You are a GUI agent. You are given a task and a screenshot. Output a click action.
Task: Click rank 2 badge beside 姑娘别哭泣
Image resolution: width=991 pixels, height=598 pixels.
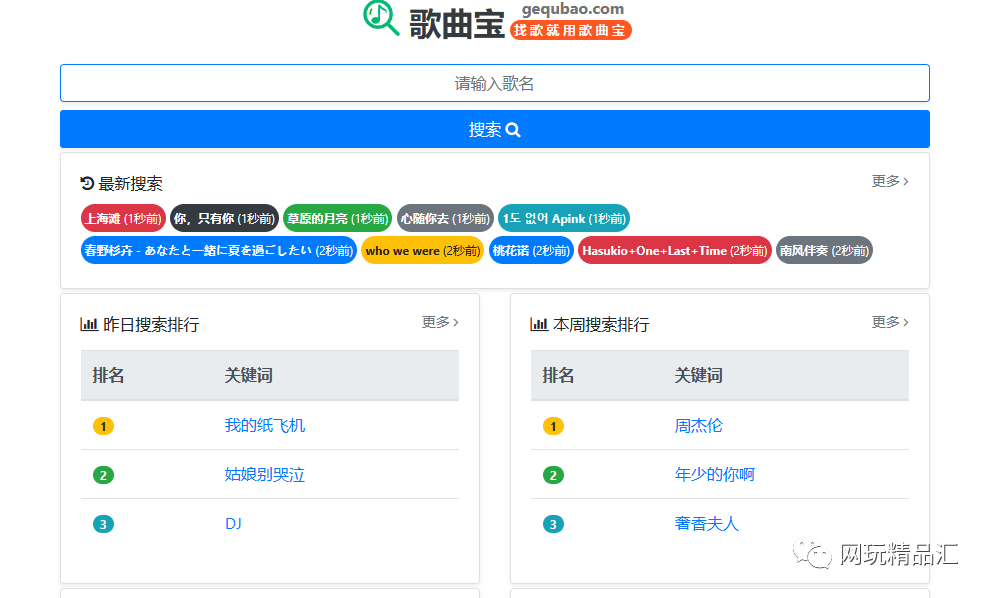[x=104, y=475]
